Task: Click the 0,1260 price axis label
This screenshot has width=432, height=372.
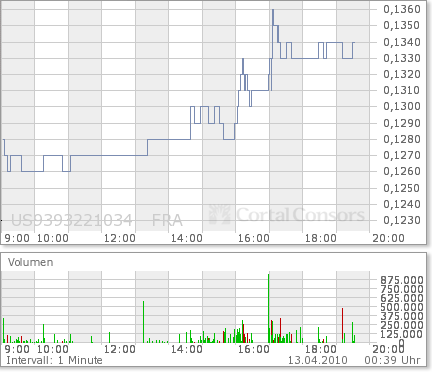Action: (x=402, y=171)
